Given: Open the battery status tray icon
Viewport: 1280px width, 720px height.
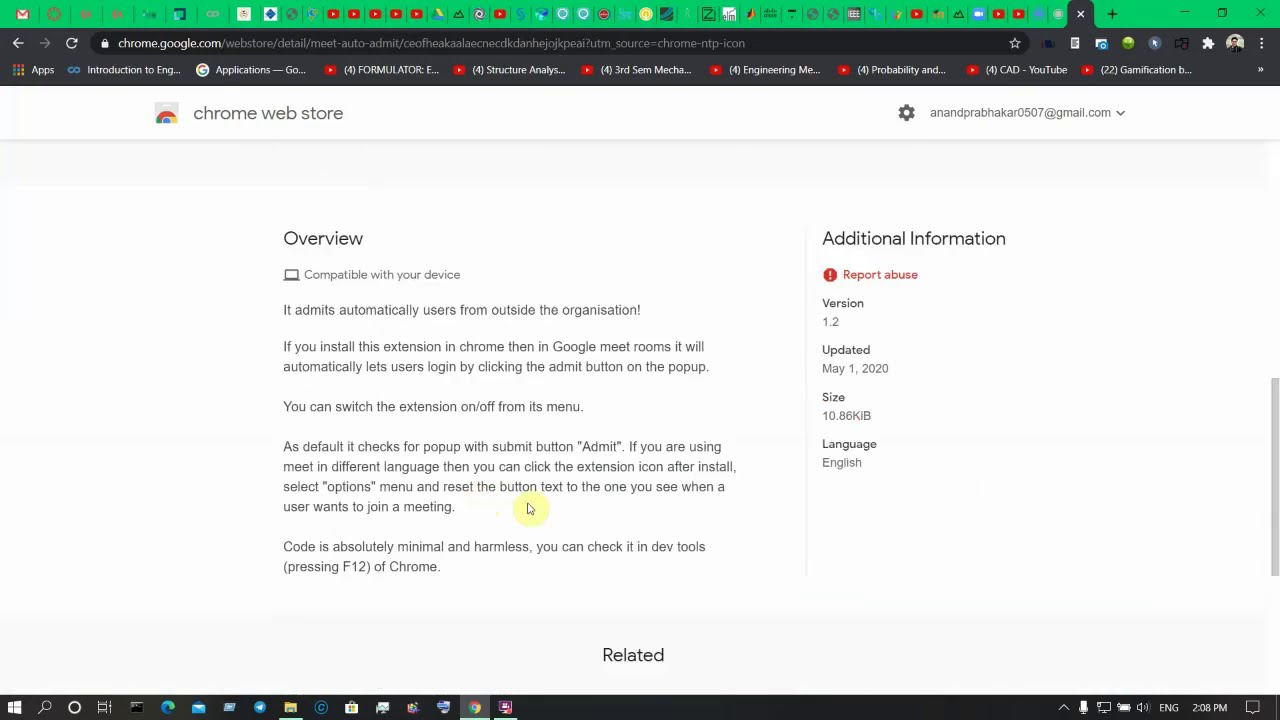Looking at the screenshot, I should click(x=1123, y=707).
